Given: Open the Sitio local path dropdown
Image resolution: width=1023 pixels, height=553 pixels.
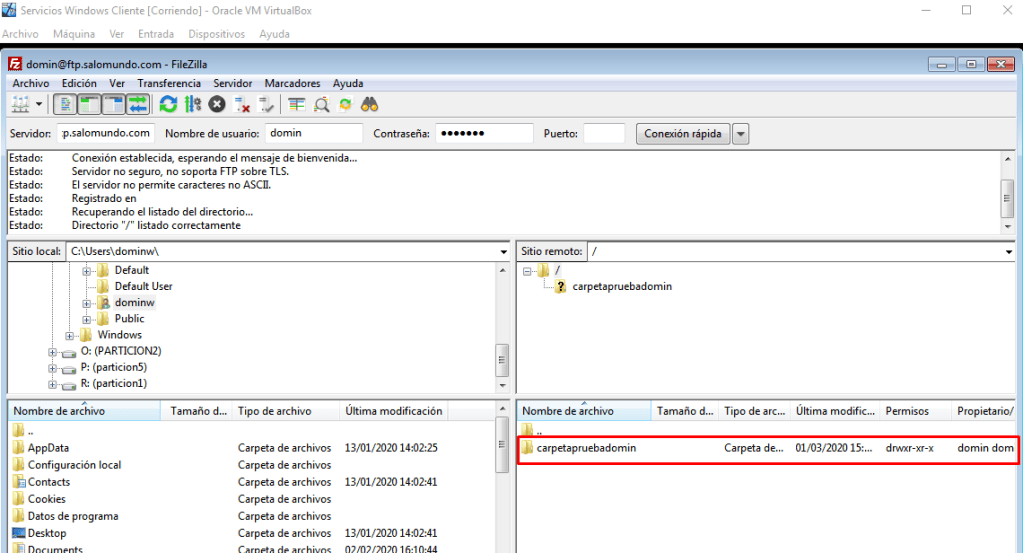Looking at the screenshot, I should click(x=502, y=252).
